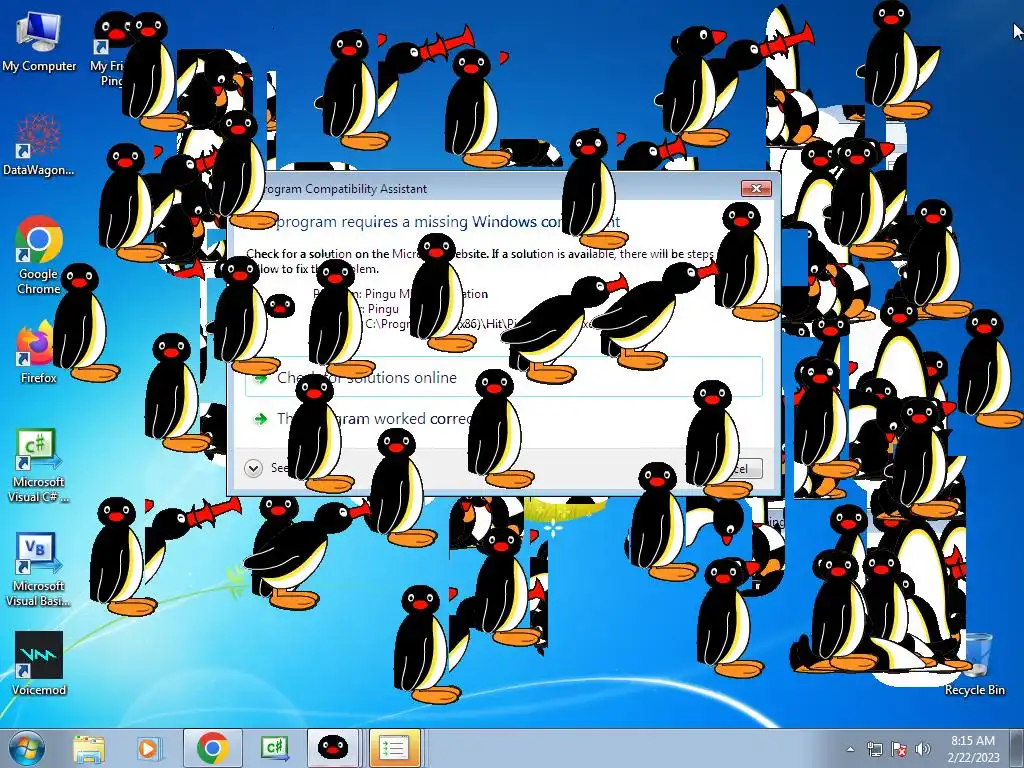
Task: Open the network tray icon
Action: [874, 749]
